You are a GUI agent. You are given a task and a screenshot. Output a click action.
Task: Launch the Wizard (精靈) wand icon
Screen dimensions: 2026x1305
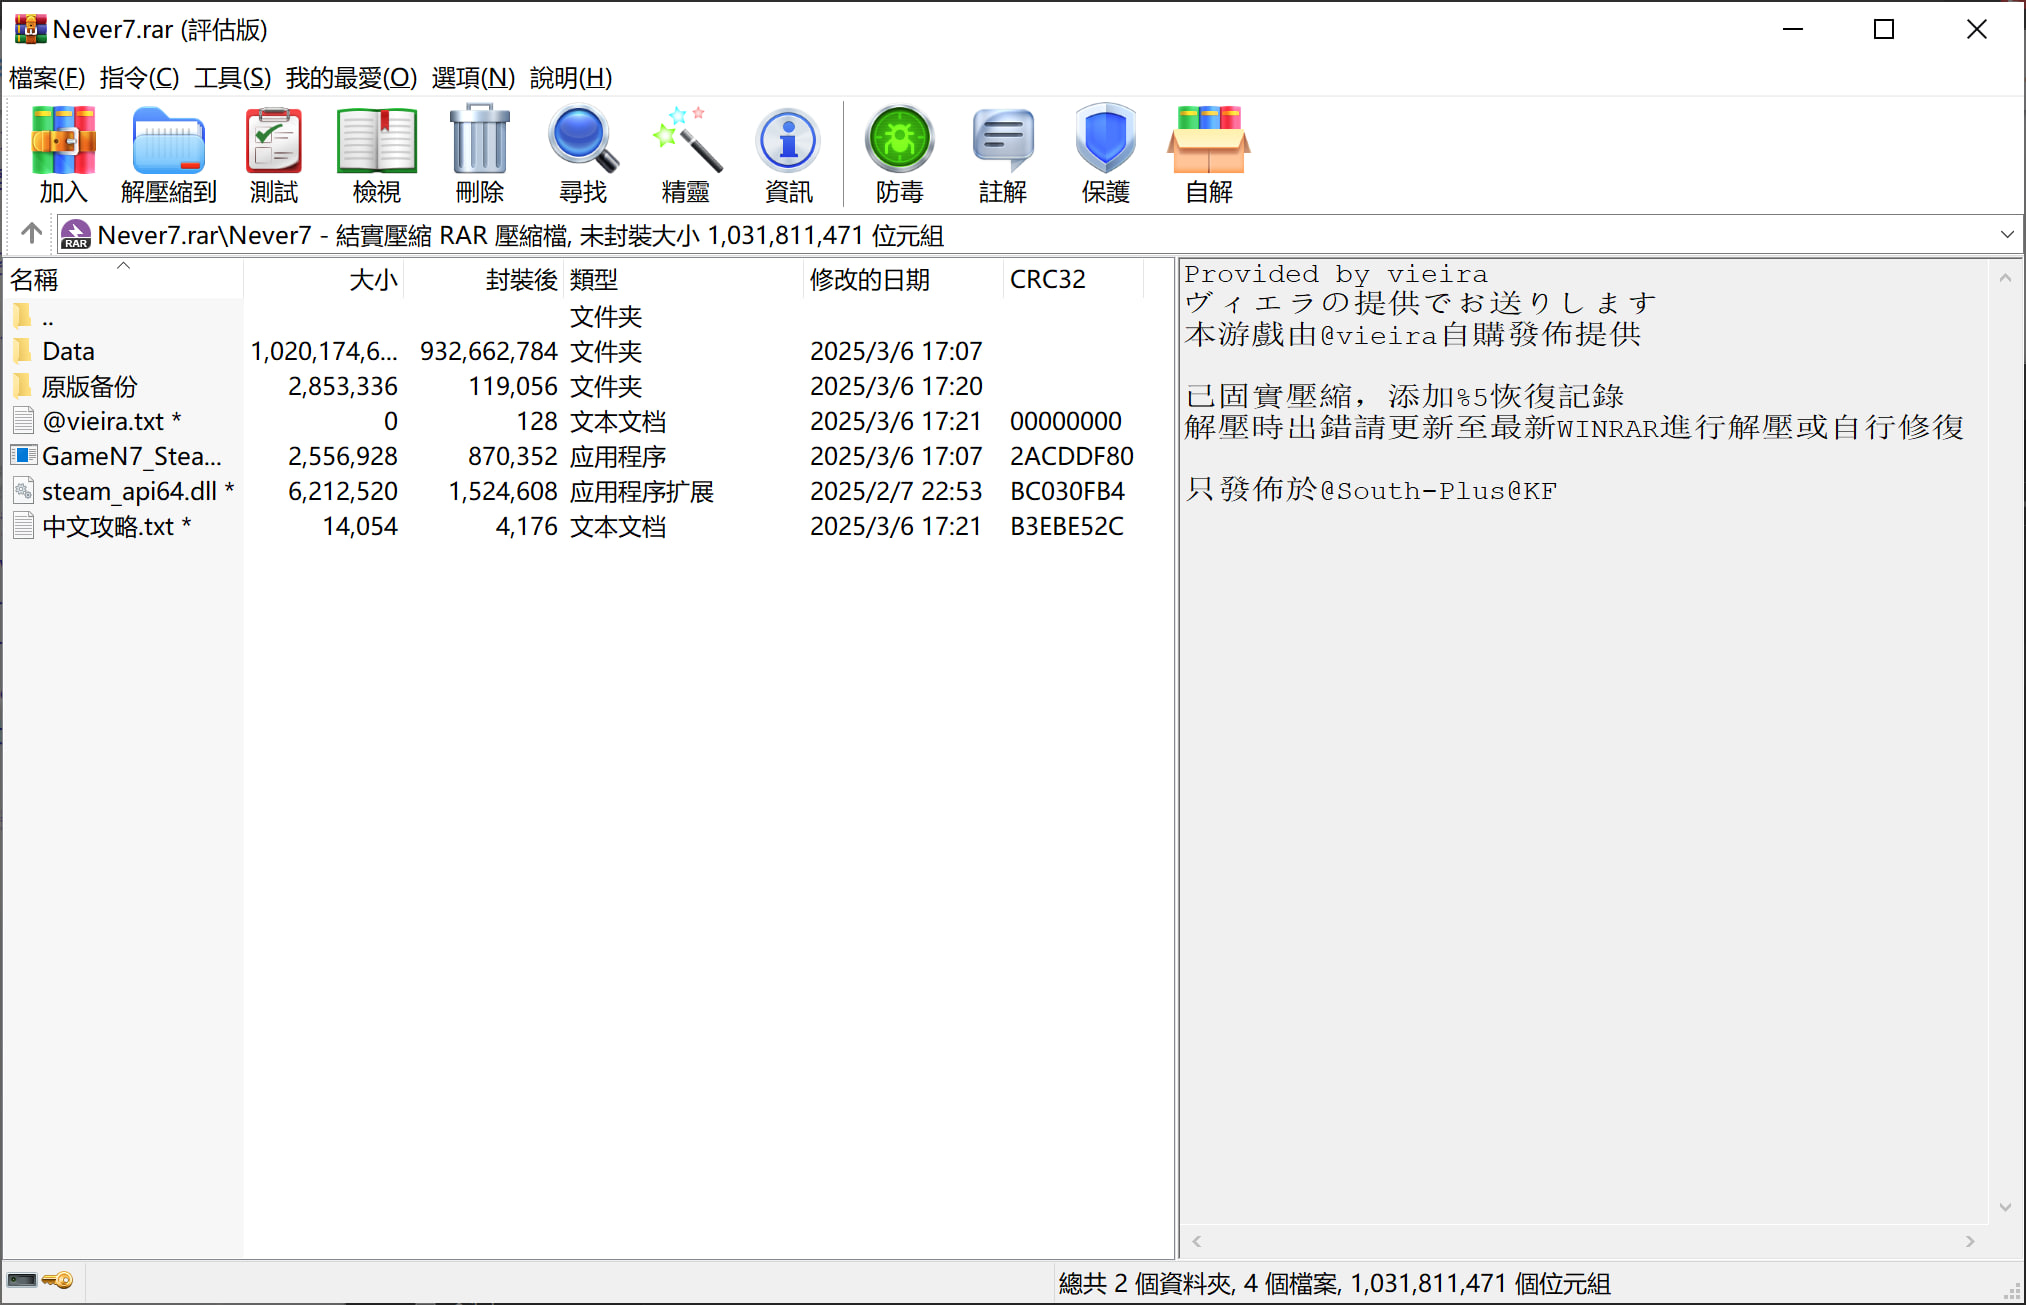click(x=686, y=153)
